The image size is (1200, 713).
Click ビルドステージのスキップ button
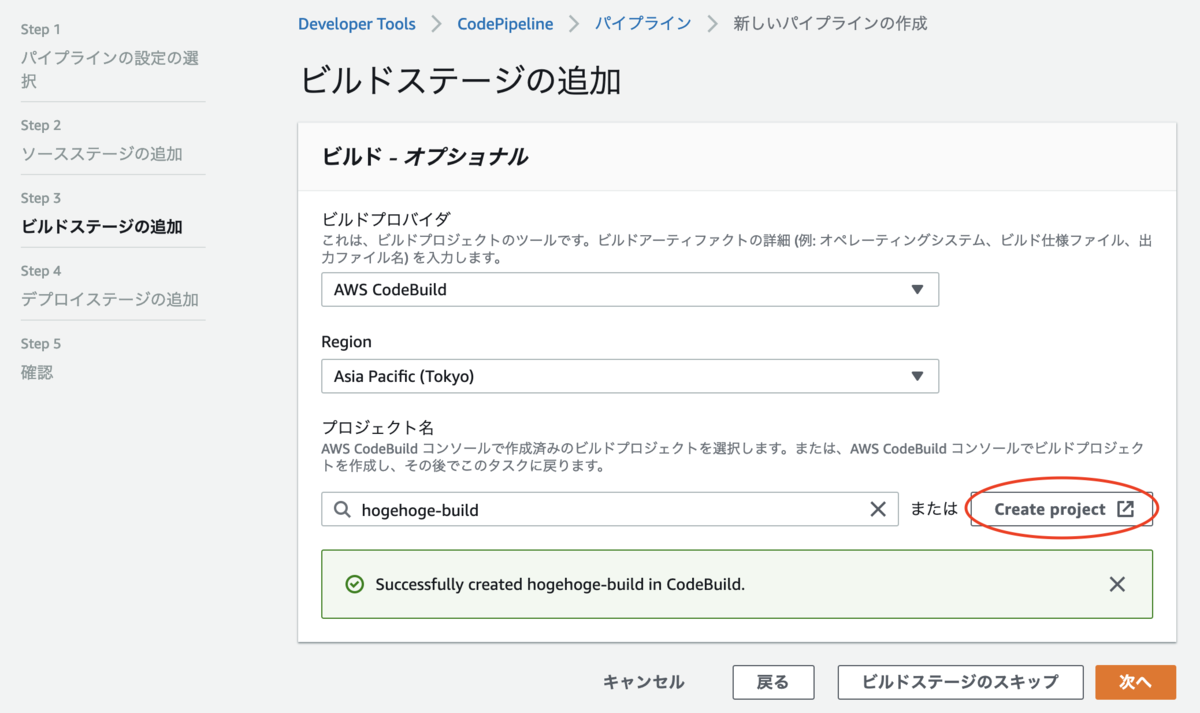pyautogui.click(x=960, y=682)
